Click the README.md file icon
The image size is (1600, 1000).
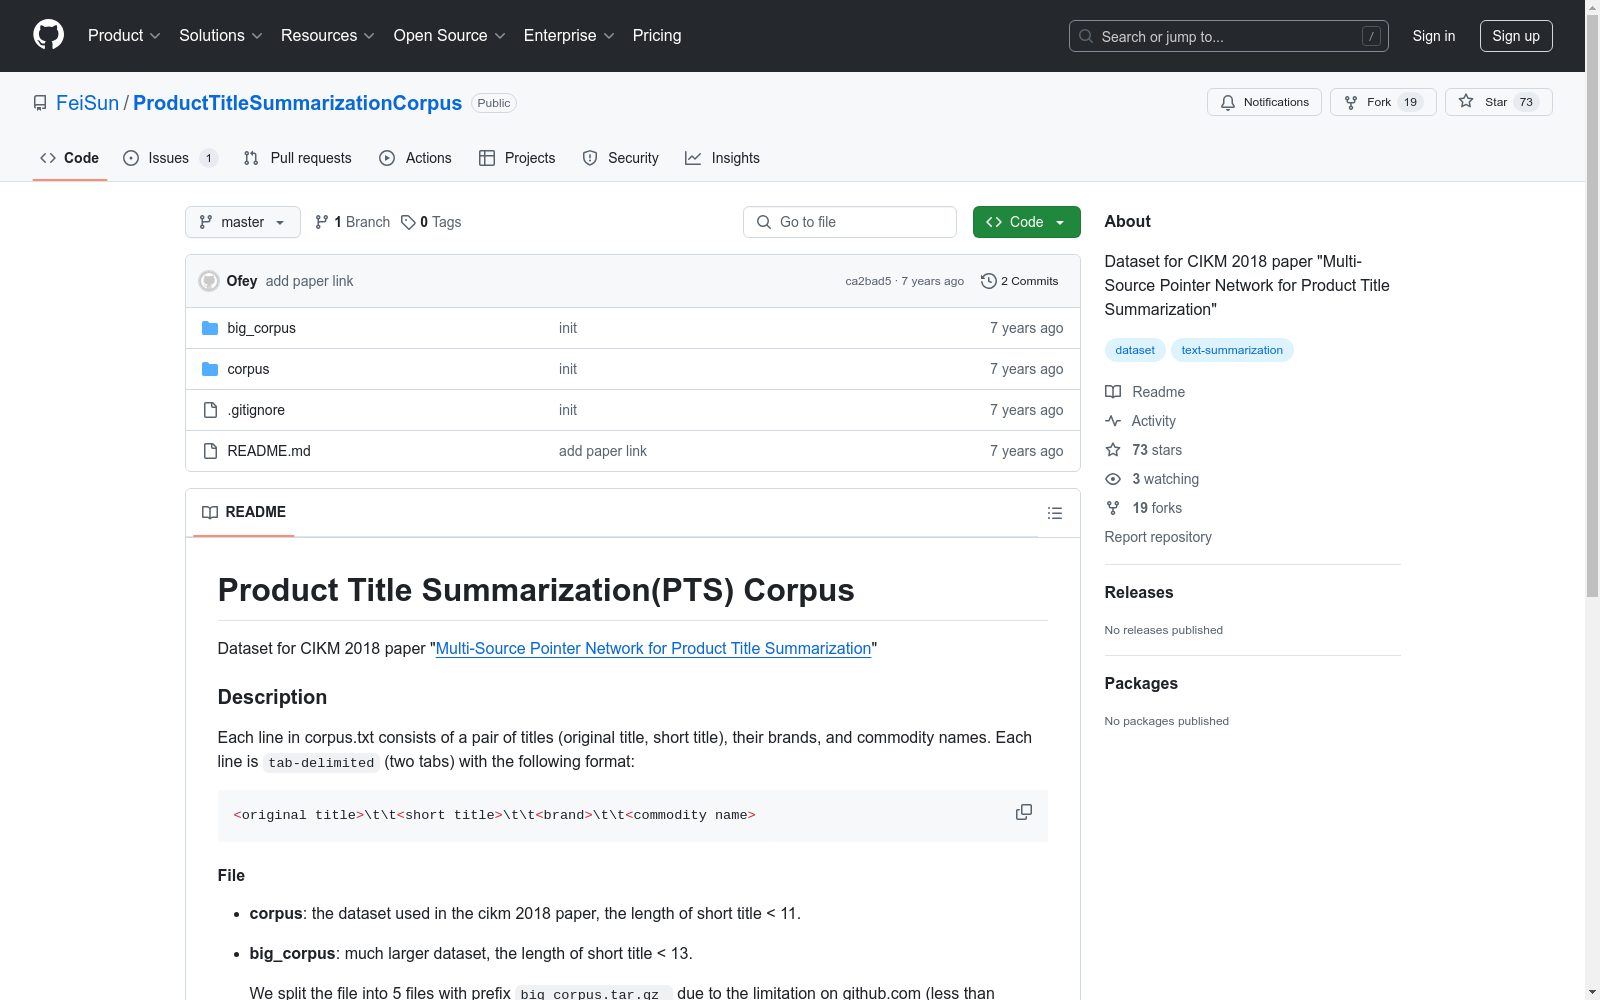[210, 451]
